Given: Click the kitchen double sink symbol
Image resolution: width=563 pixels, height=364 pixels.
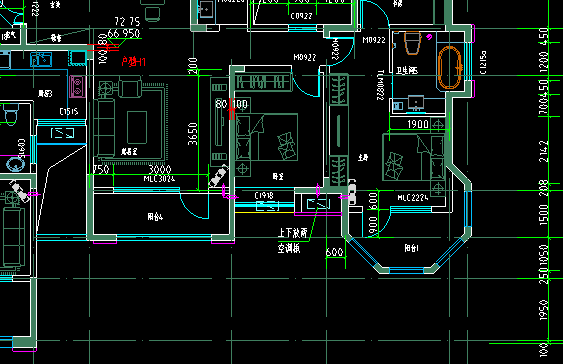Looking at the screenshot, I should click(41, 60).
